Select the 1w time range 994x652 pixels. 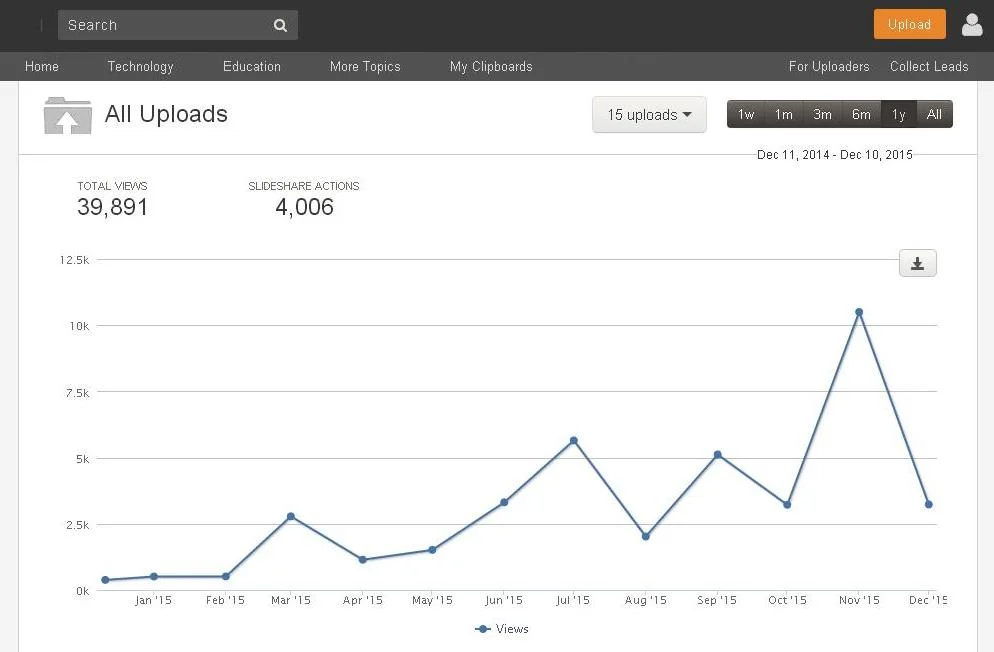click(746, 114)
